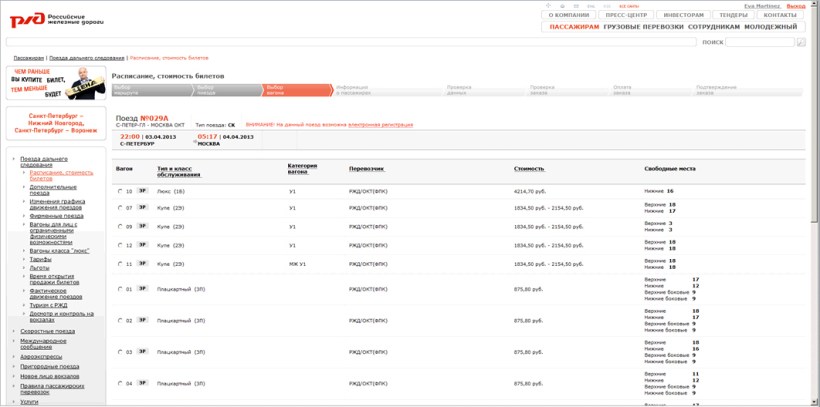Click the ЭР badge for wagon 04

tap(142, 383)
